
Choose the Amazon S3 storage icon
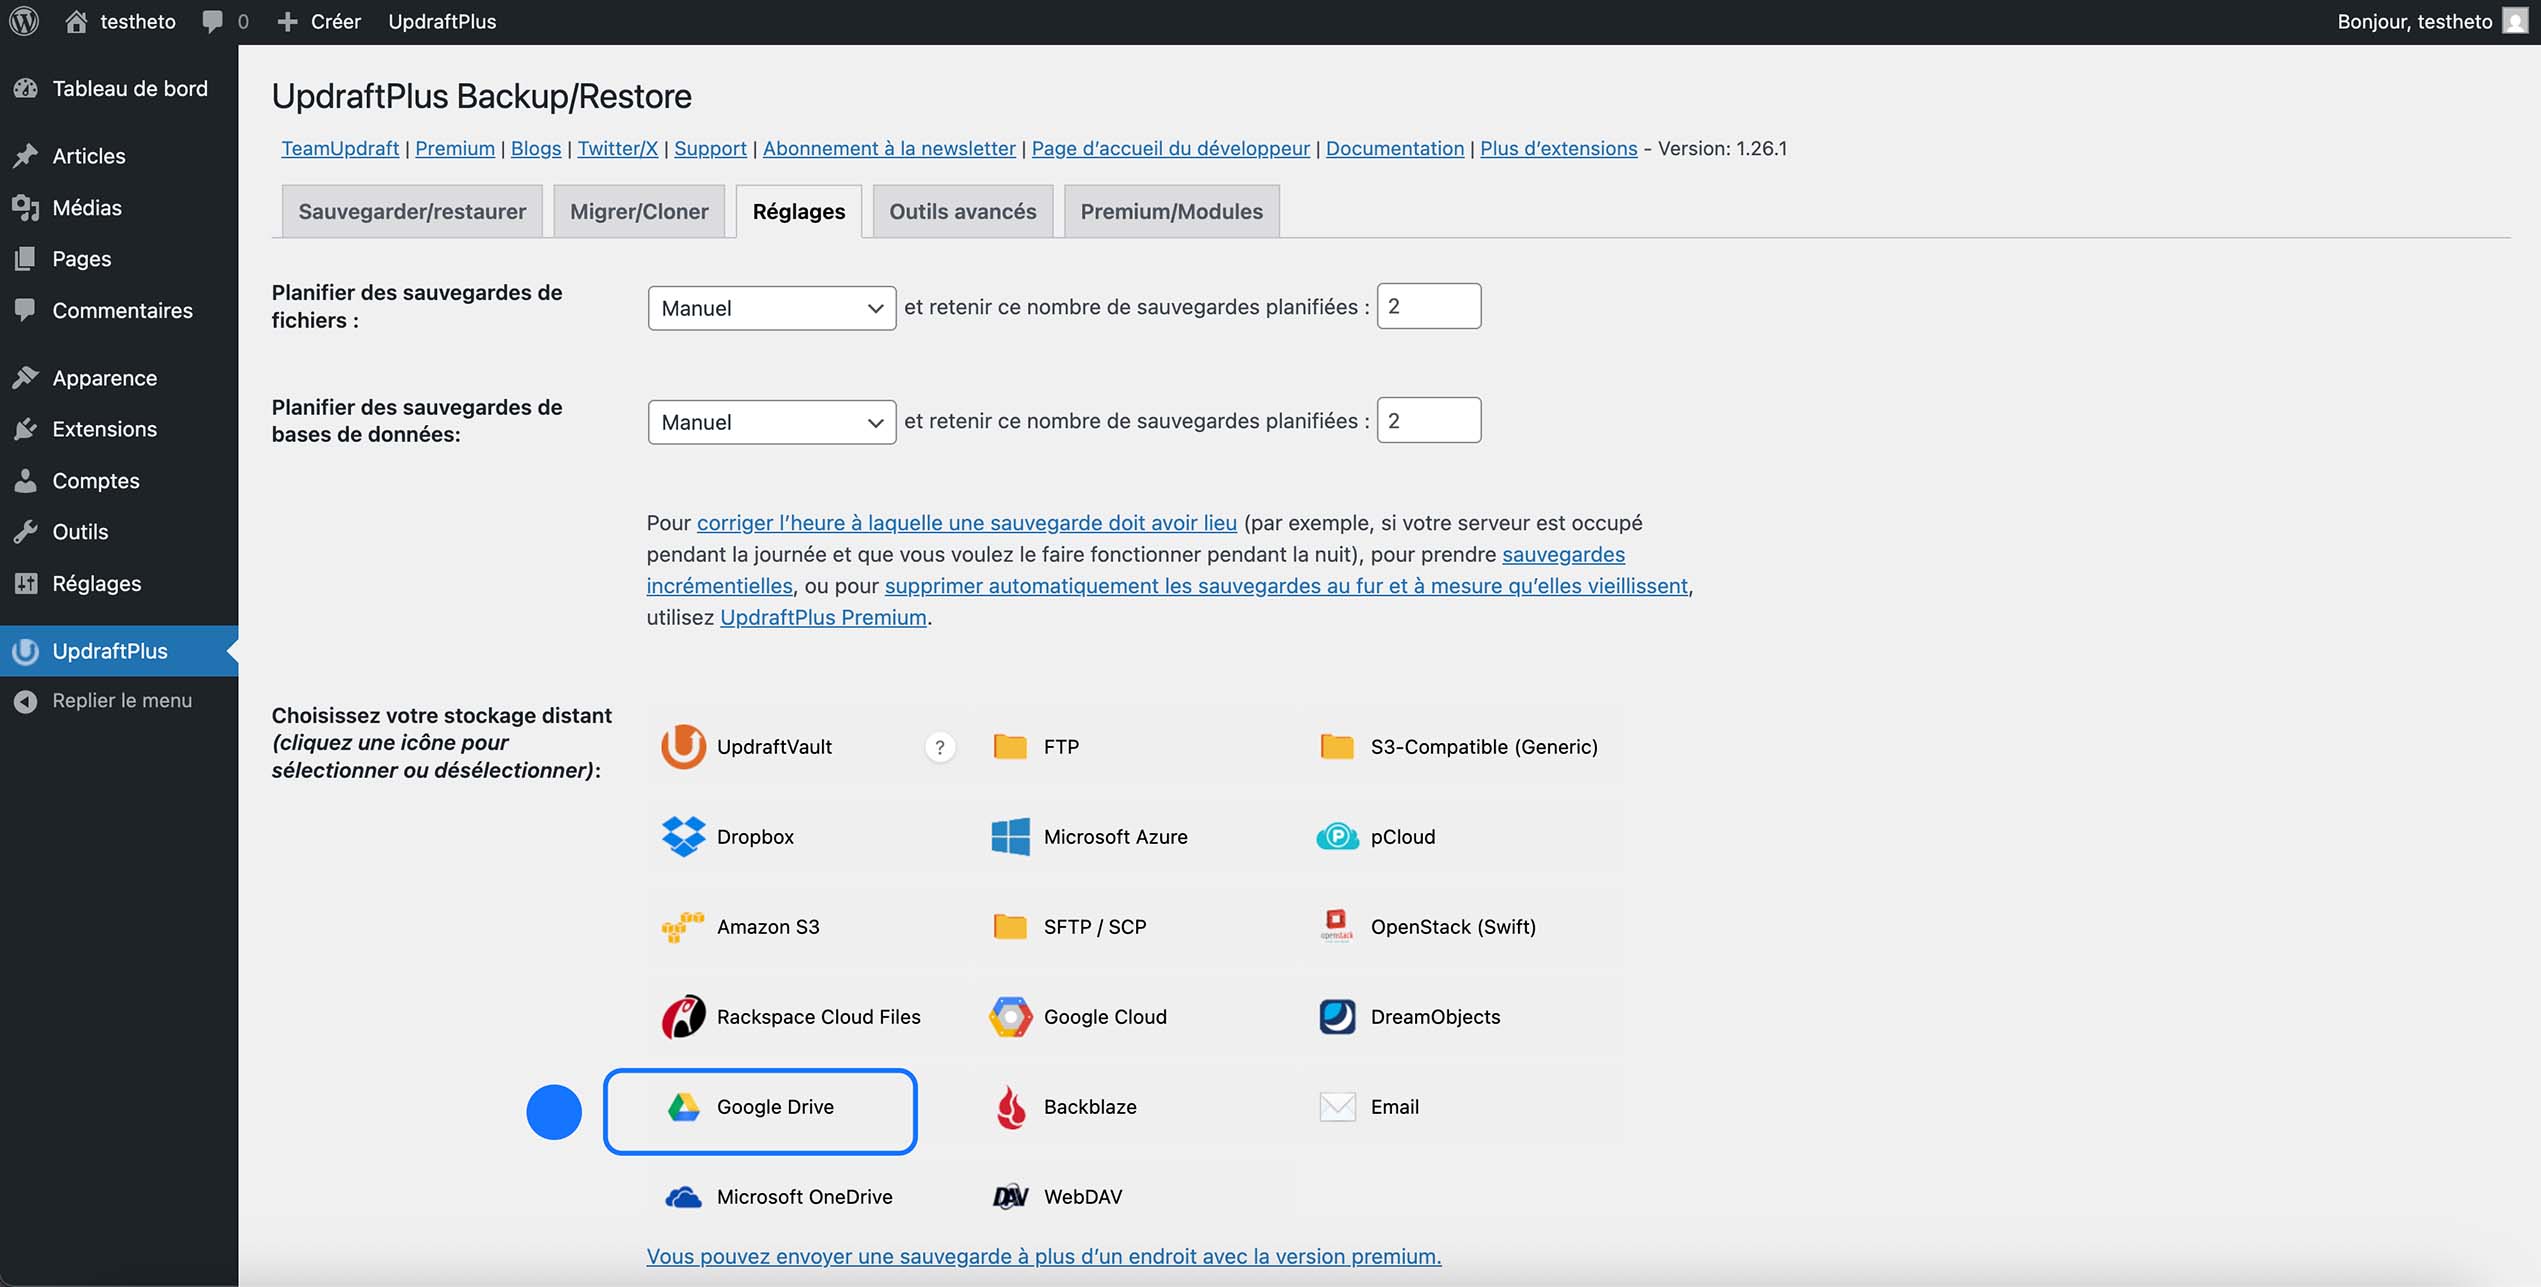point(684,926)
